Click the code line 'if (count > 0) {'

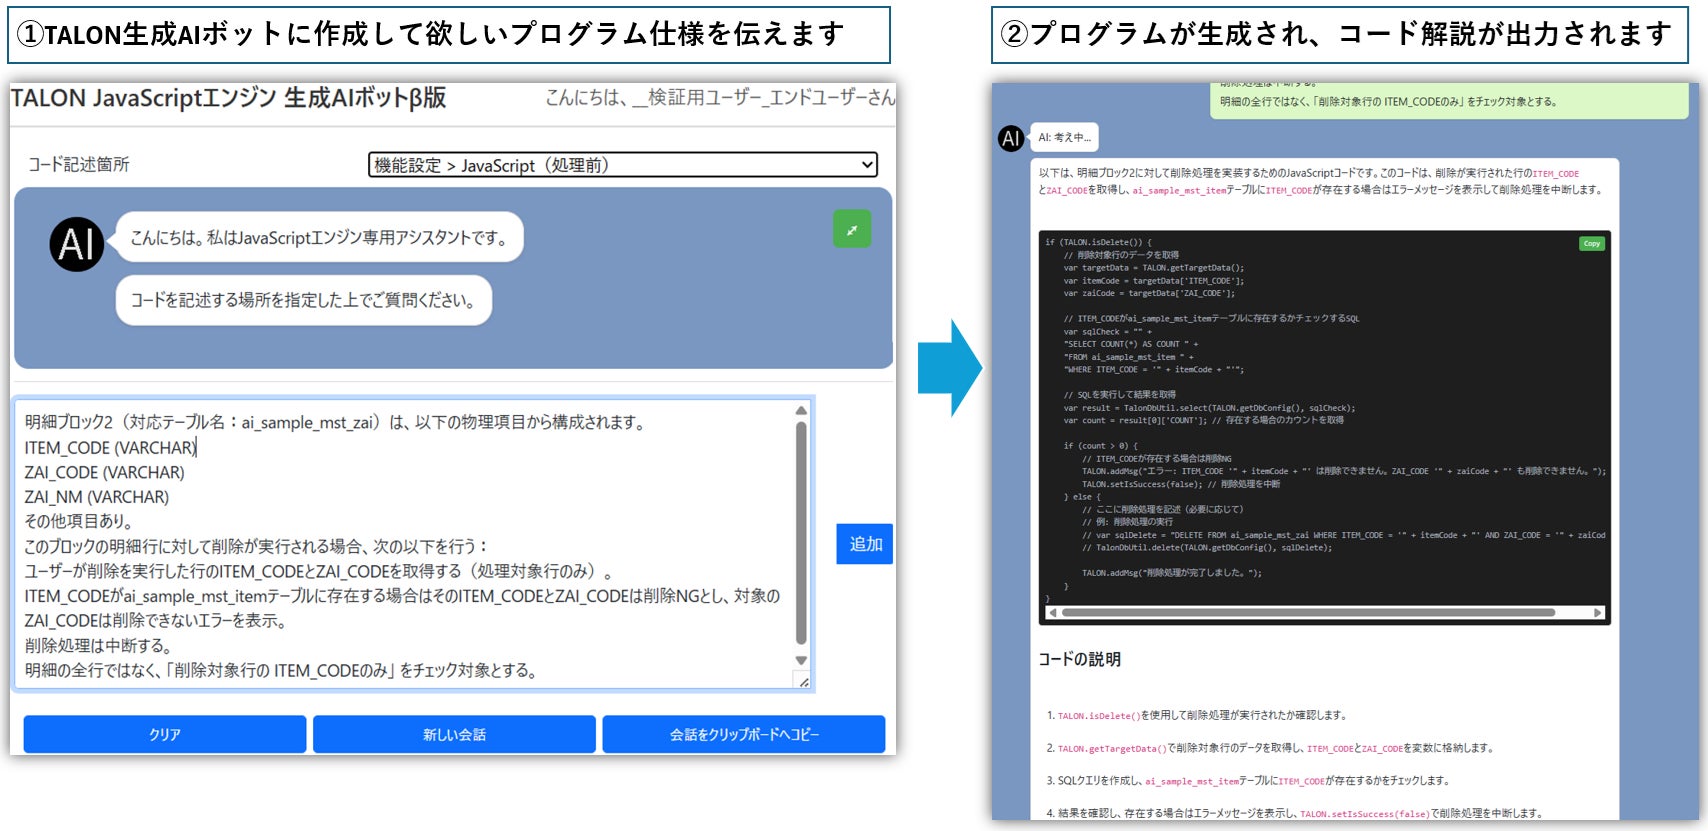click(1100, 446)
